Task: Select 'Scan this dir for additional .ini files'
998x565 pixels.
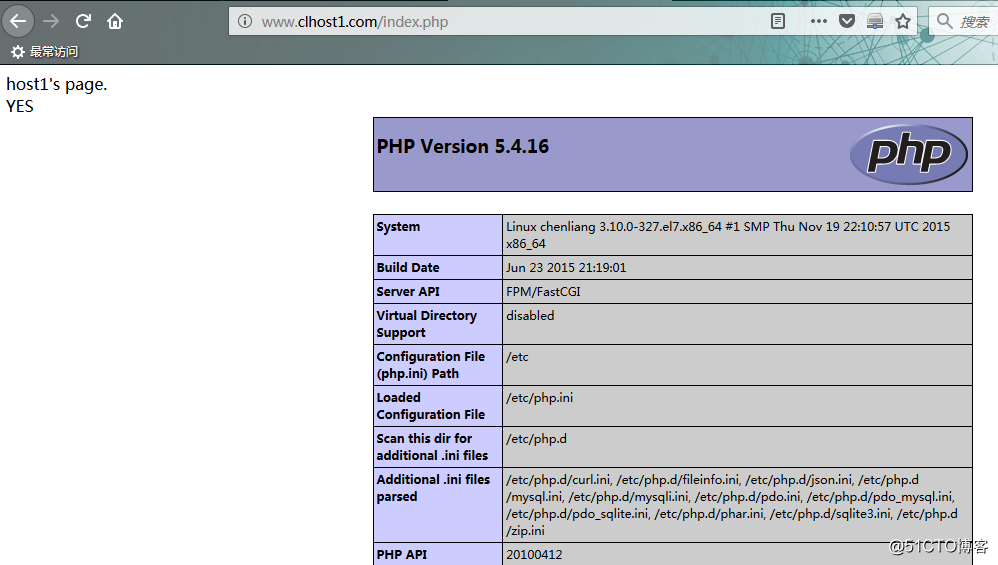Action: coord(432,447)
